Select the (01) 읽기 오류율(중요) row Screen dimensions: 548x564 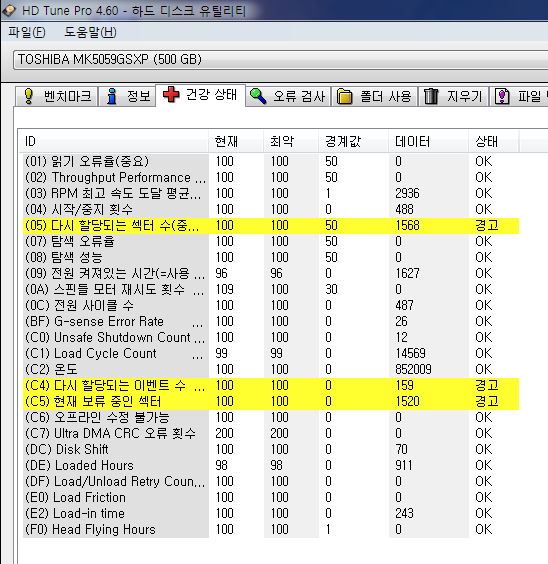271,161
